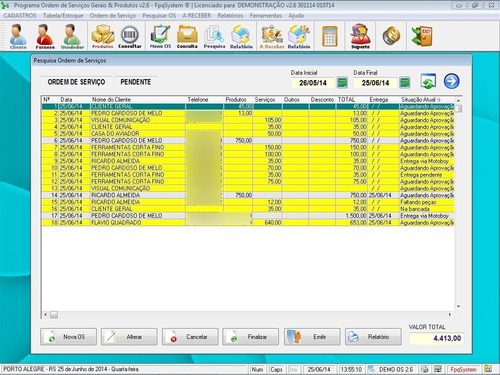The image size is (500, 375).
Task: Click the Emitir button
Action: pyautogui.click(x=312, y=337)
